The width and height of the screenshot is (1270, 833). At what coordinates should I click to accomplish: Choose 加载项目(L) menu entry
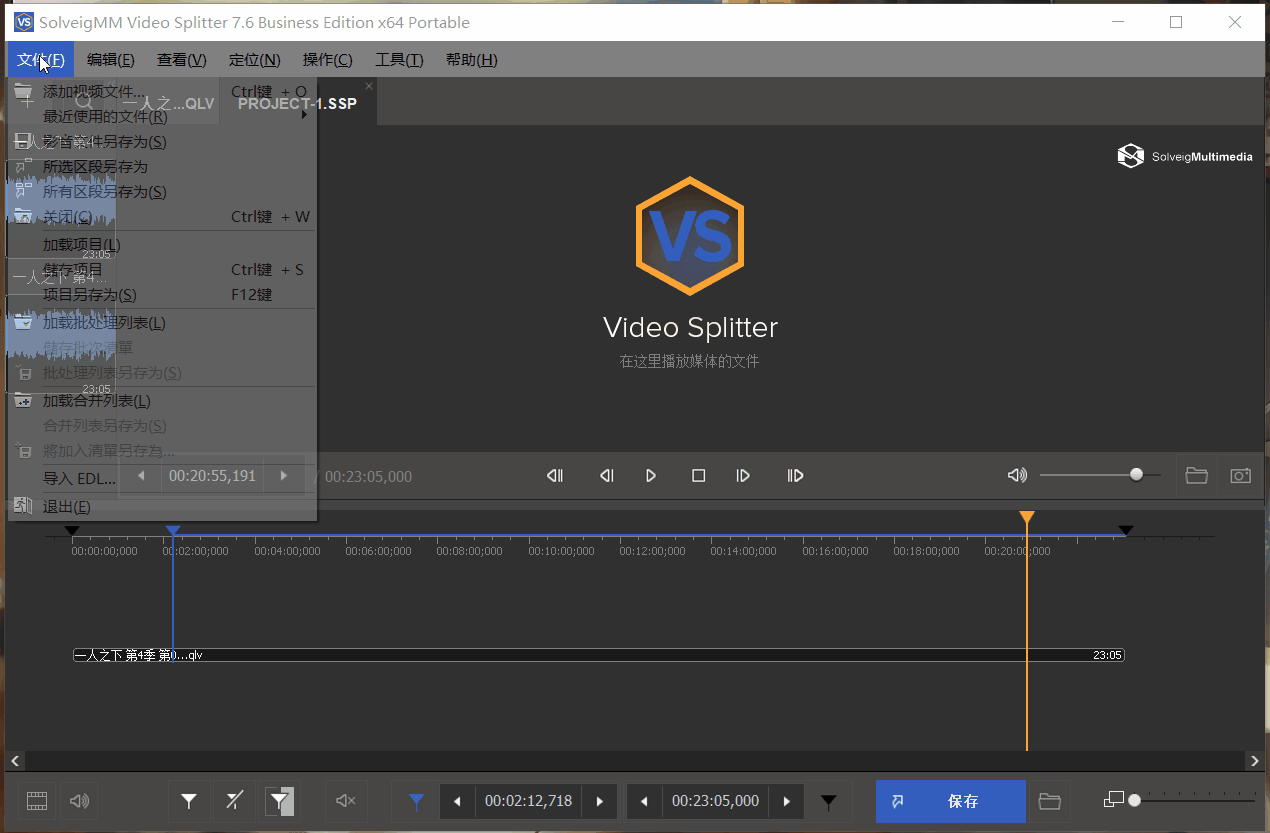click(162, 245)
